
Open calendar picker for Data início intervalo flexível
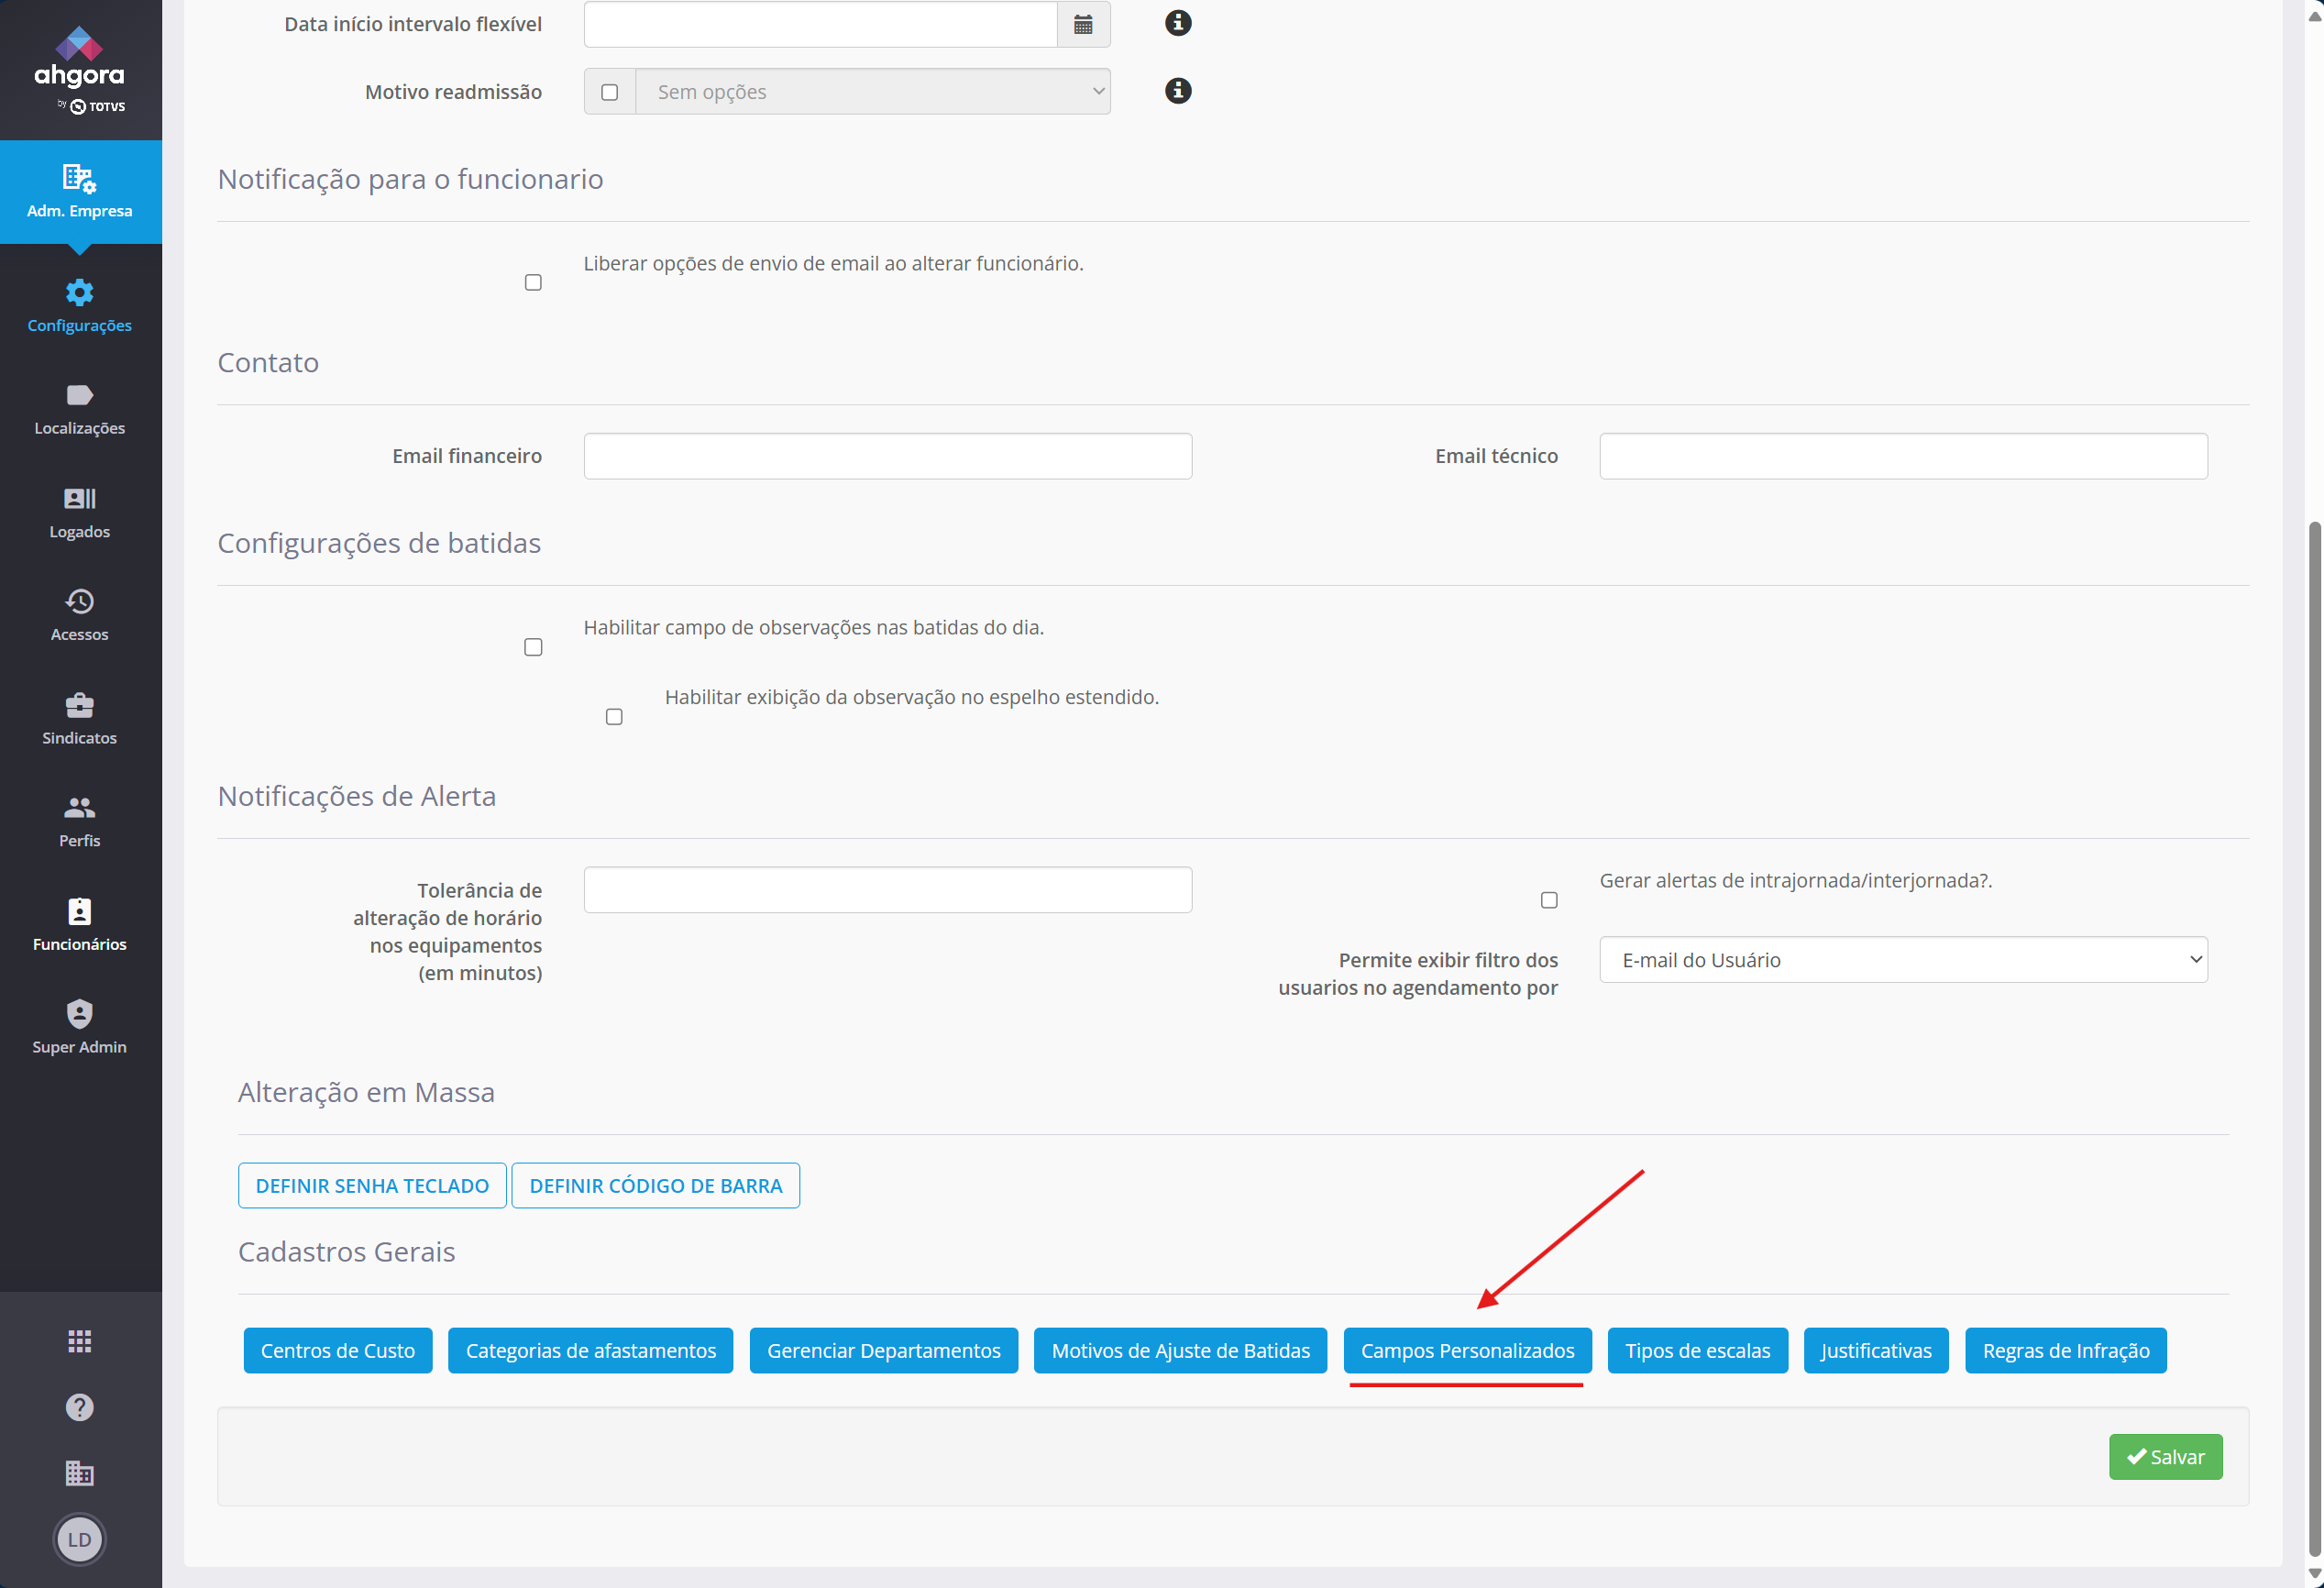pyautogui.click(x=1083, y=24)
